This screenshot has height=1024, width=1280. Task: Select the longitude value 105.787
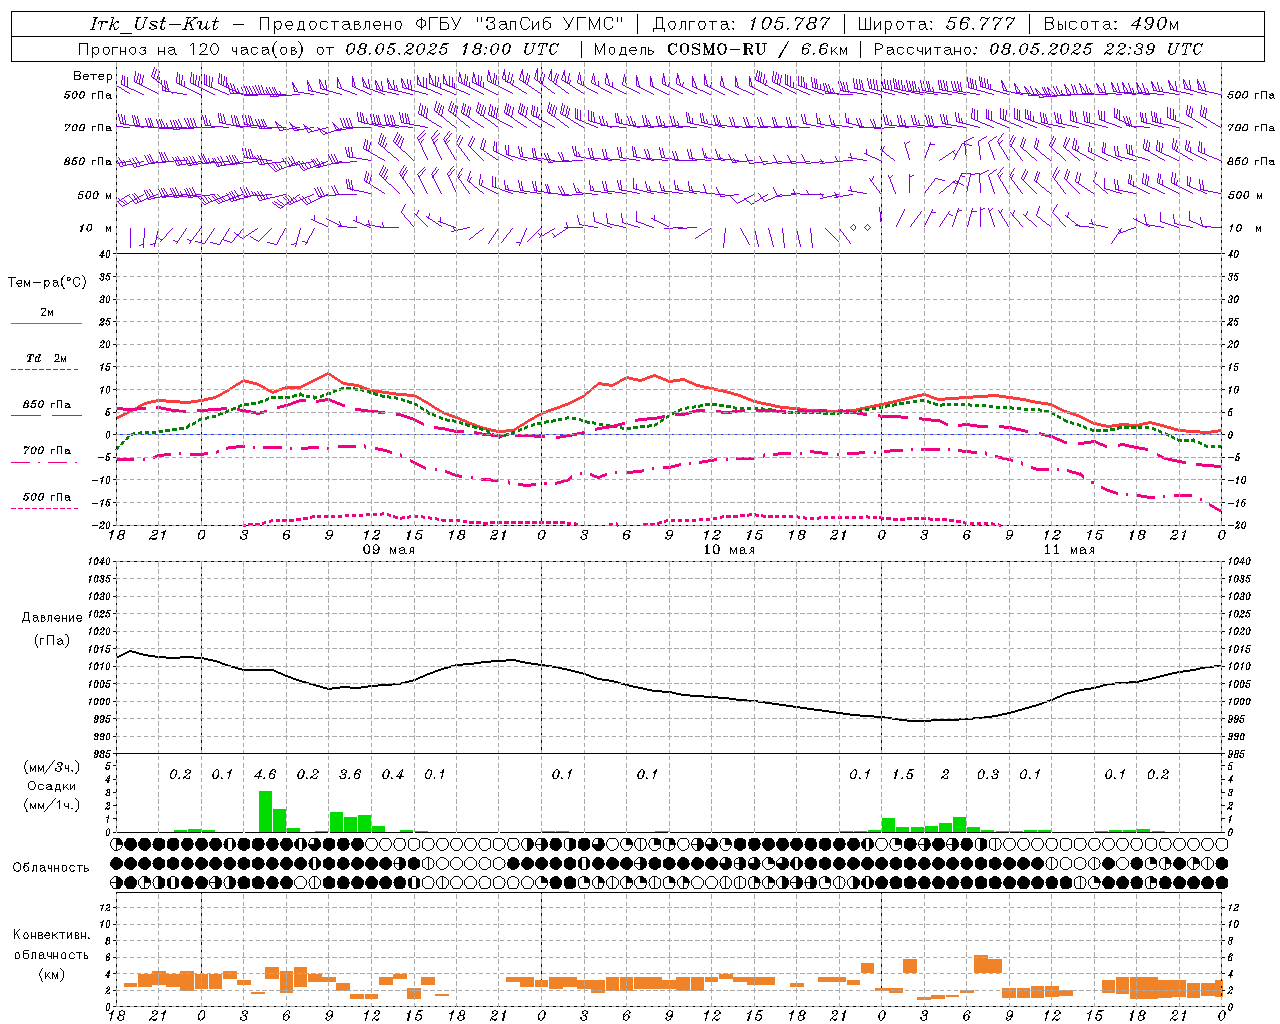click(787, 23)
